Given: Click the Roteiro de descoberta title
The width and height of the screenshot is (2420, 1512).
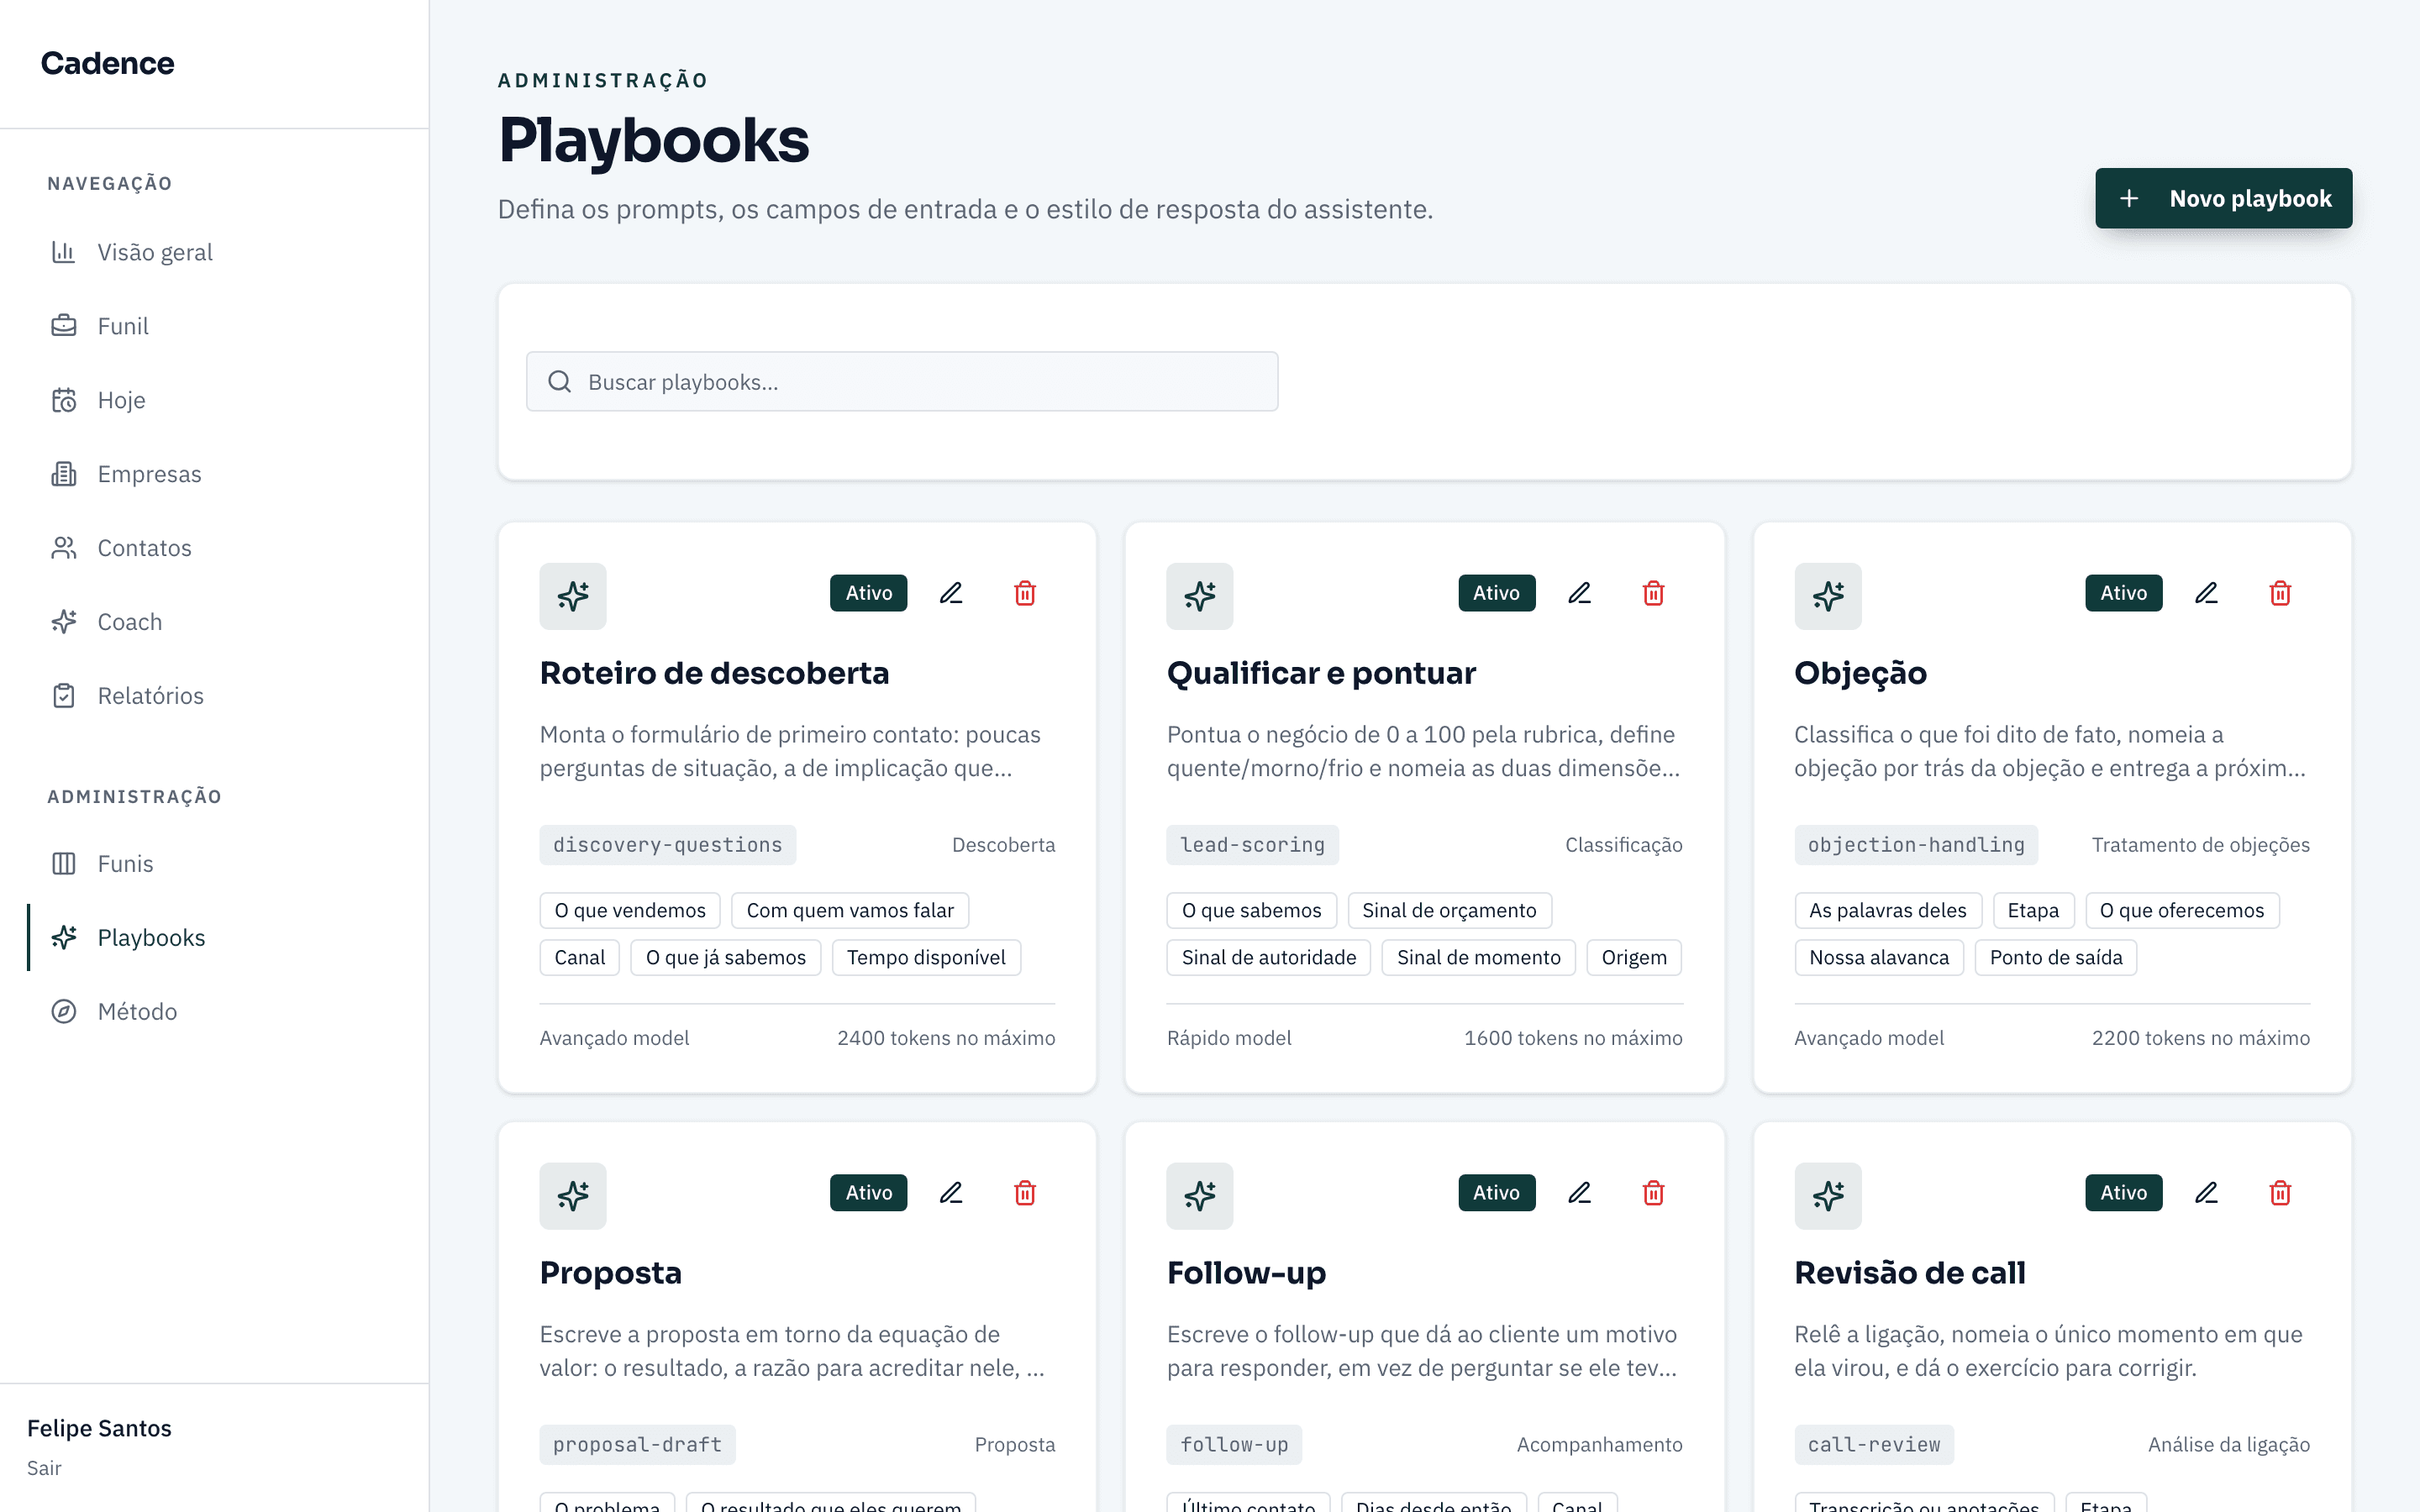Looking at the screenshot, I should click(714, 673).
